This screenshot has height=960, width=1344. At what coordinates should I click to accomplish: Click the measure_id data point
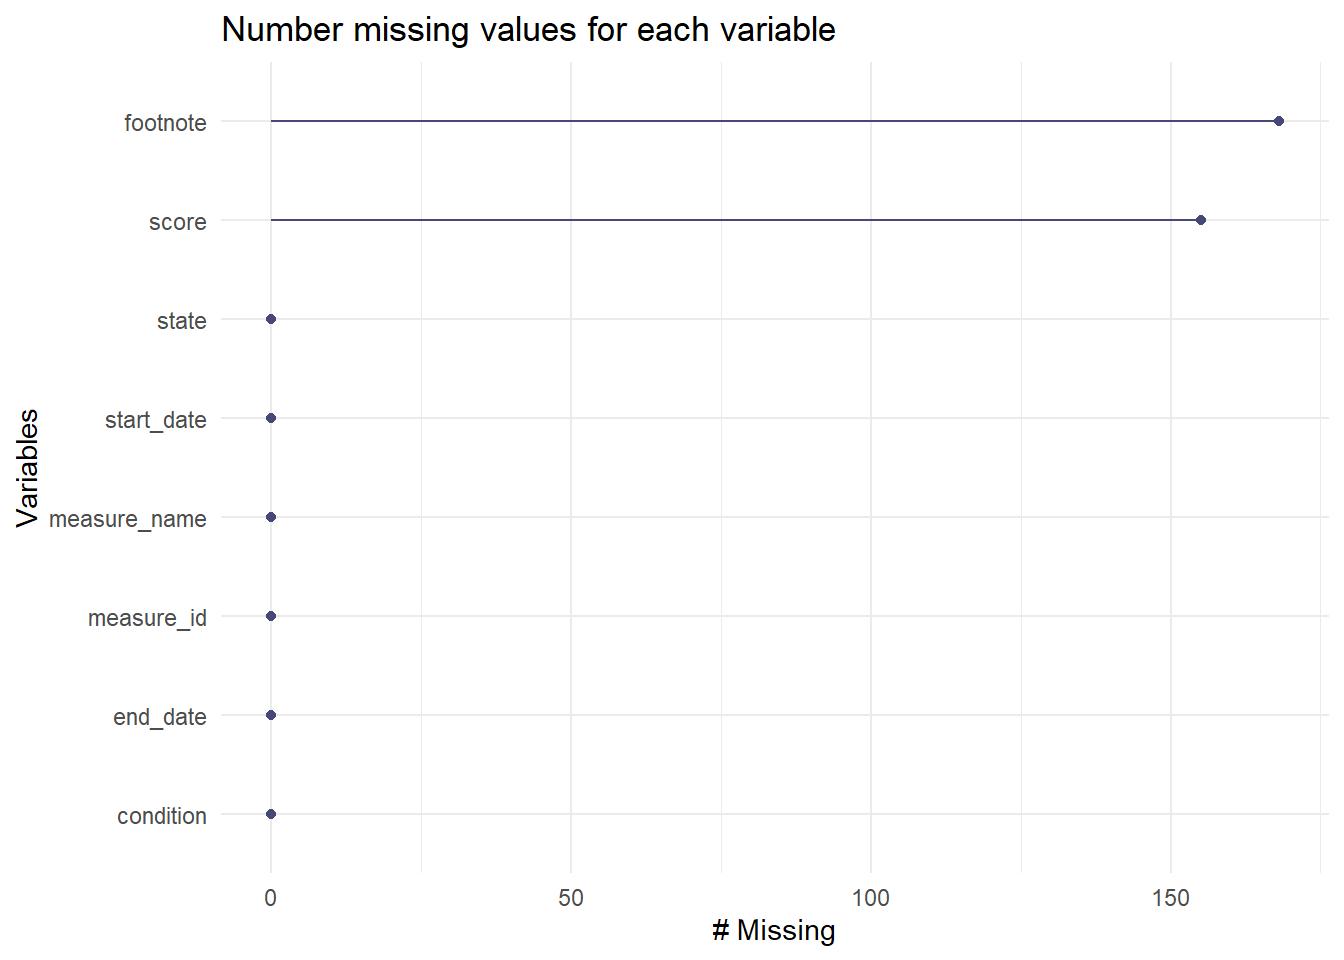271,616
